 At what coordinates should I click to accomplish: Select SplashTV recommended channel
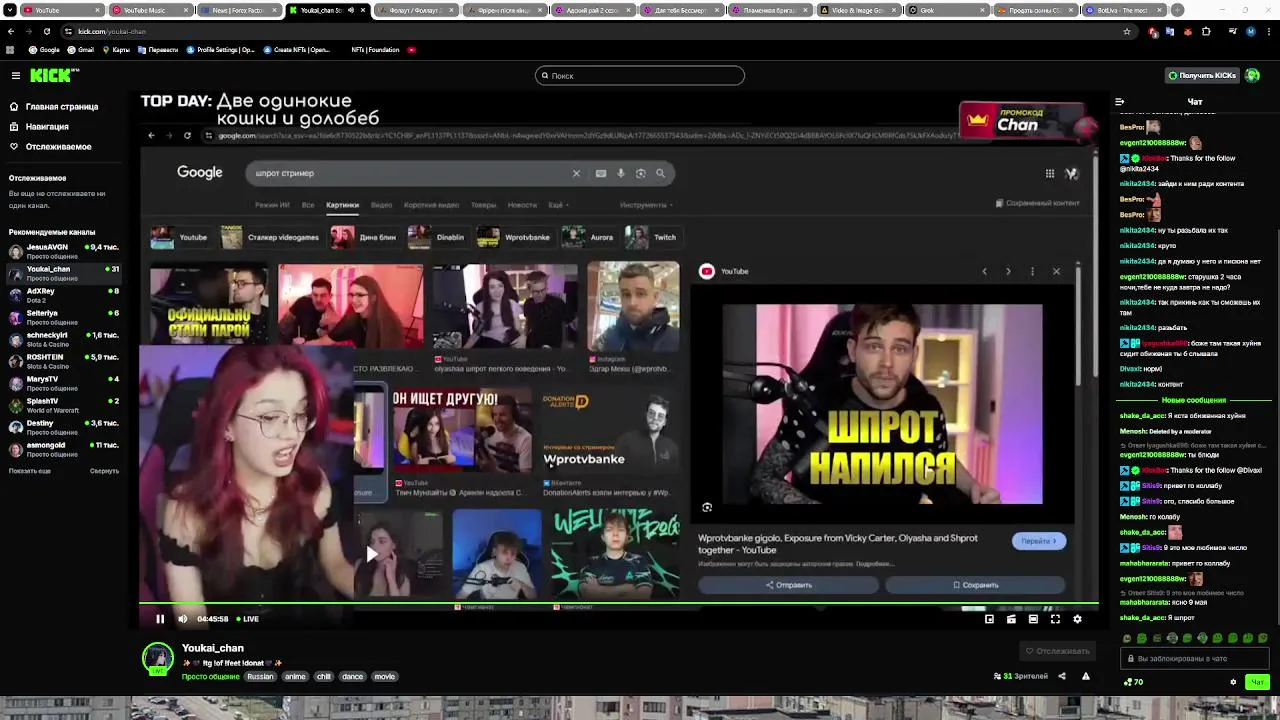(65, 405)
